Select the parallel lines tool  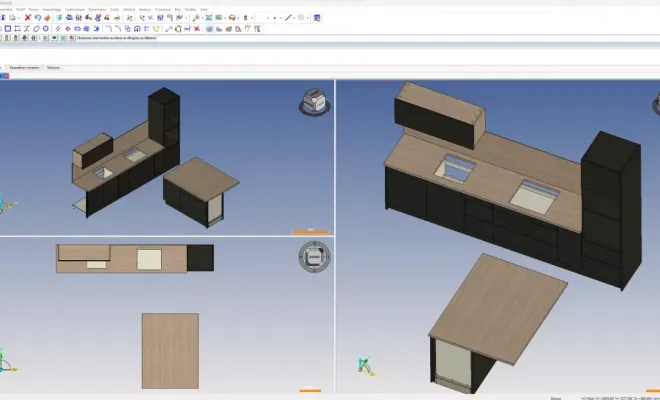pyautogui.click(x=58, y=29)
